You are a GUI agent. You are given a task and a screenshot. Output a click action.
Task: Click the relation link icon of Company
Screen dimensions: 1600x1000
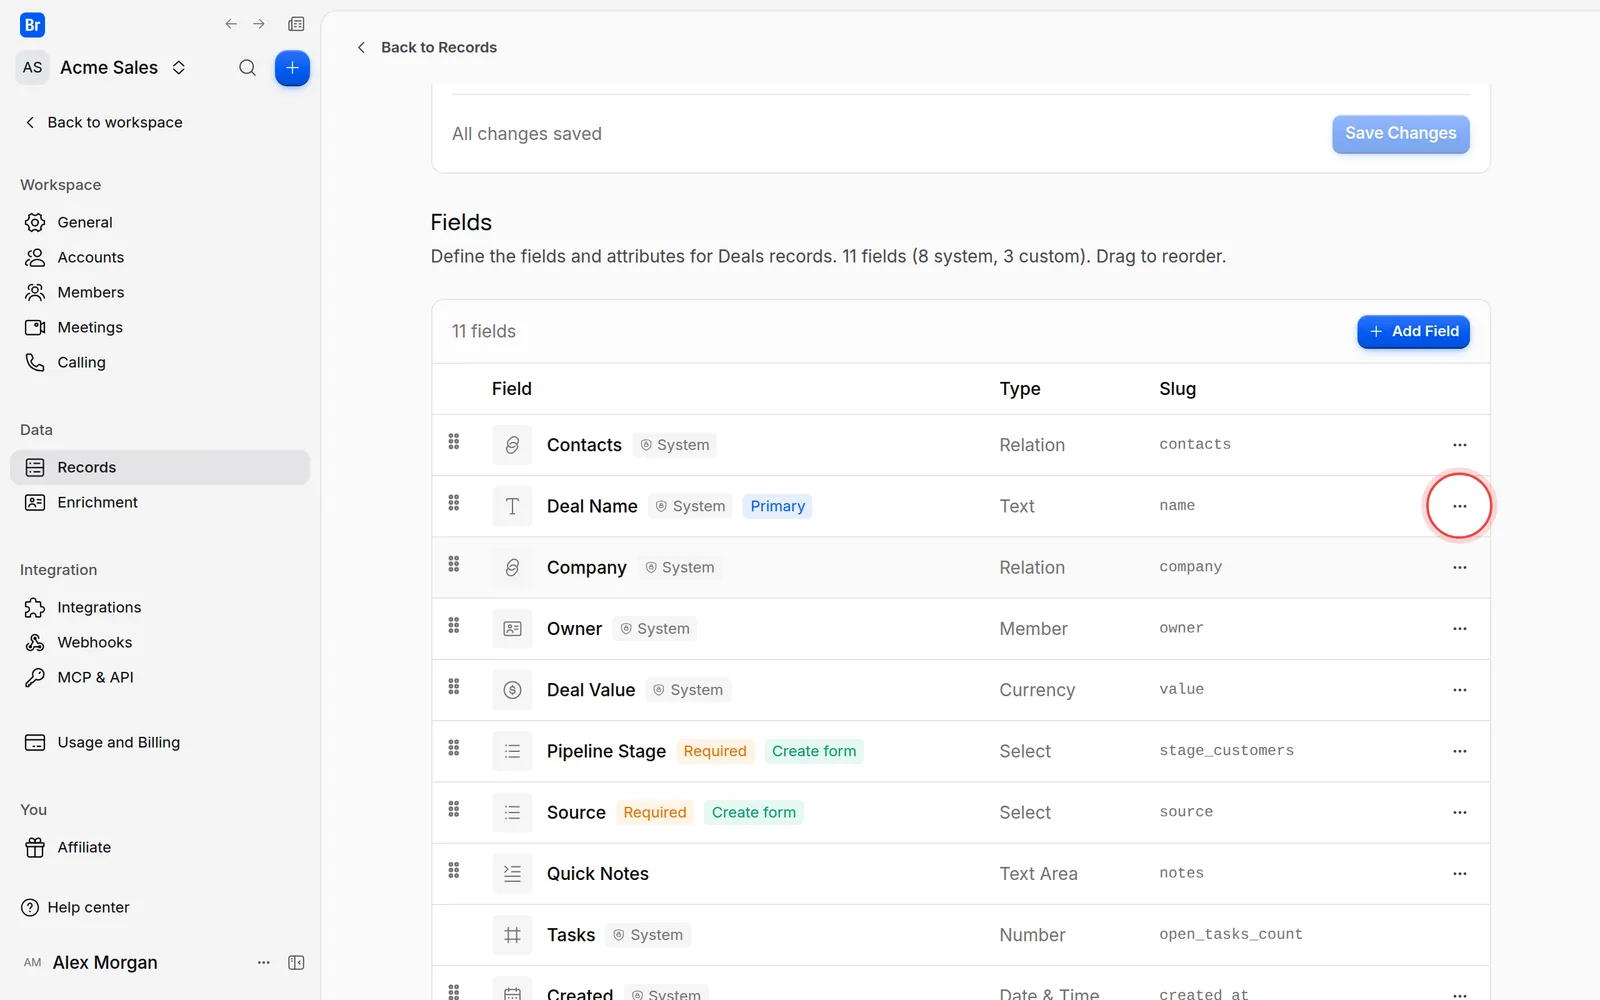(x=512, y=567)
